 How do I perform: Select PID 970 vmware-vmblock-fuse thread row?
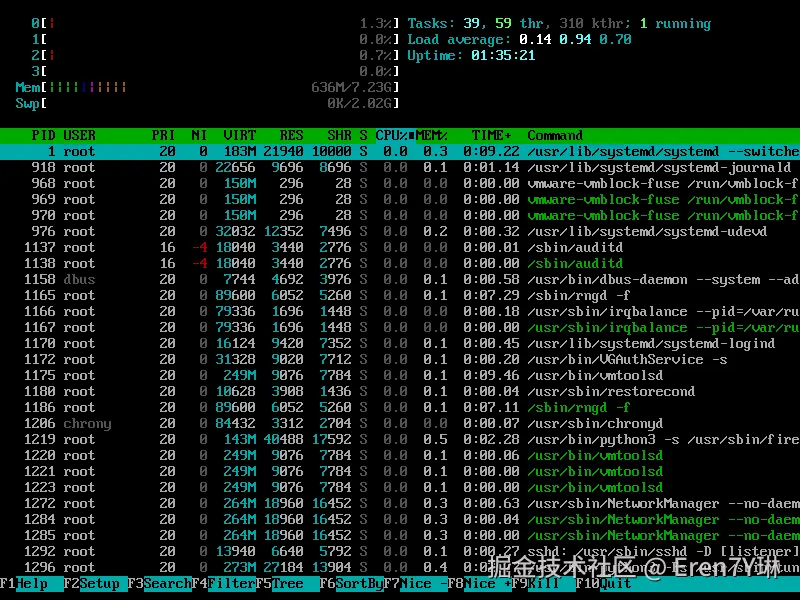(400, 215)
